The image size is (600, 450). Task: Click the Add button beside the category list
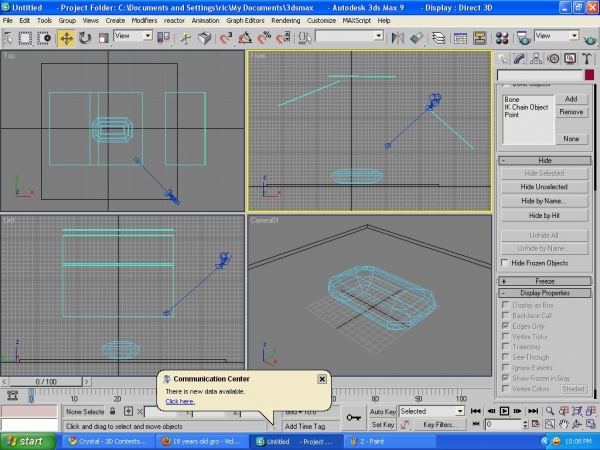point(571,99)
